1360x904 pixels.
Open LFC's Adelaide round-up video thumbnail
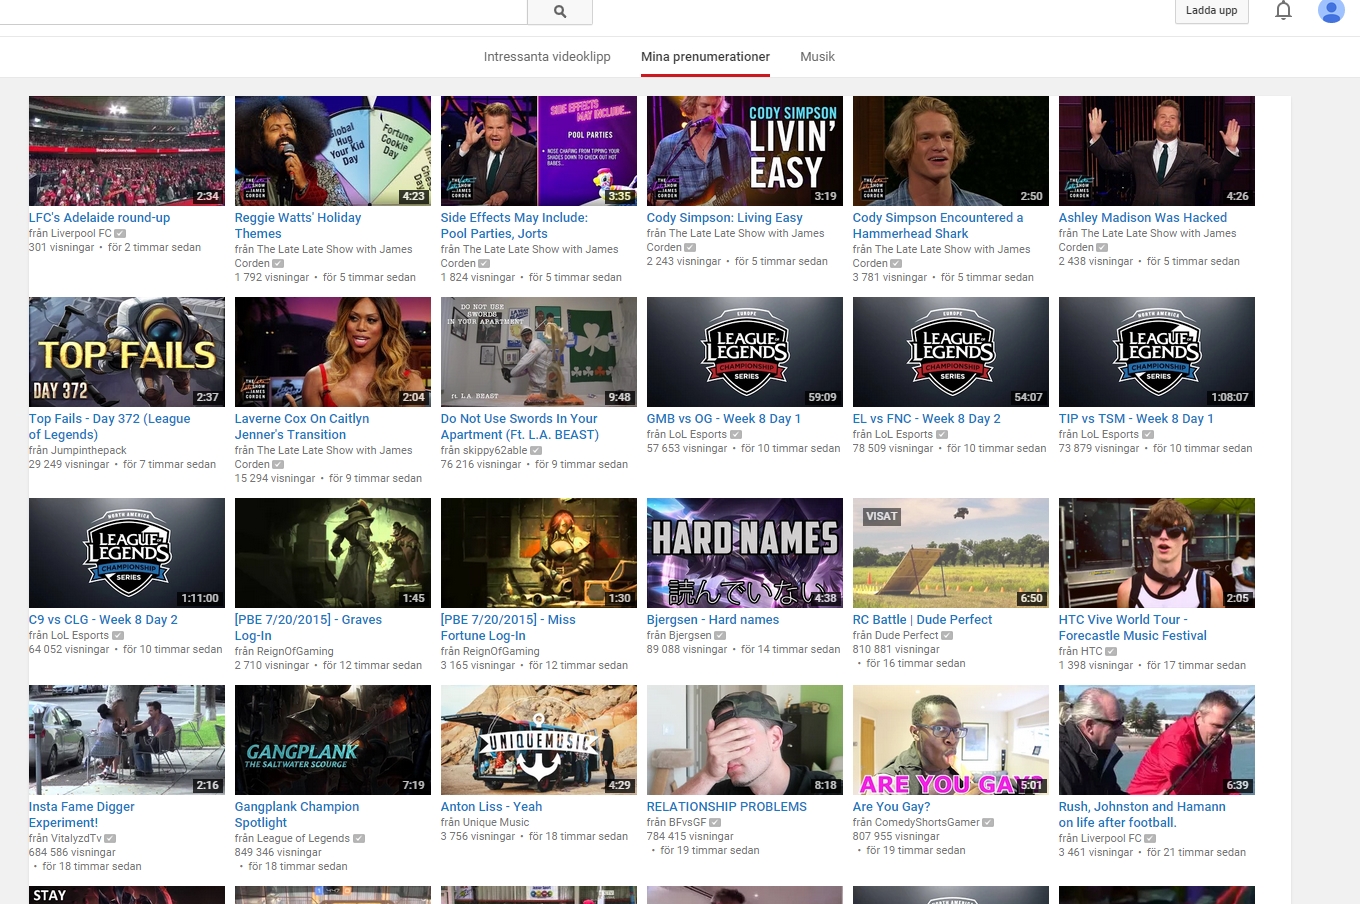[x=127, y=151]
